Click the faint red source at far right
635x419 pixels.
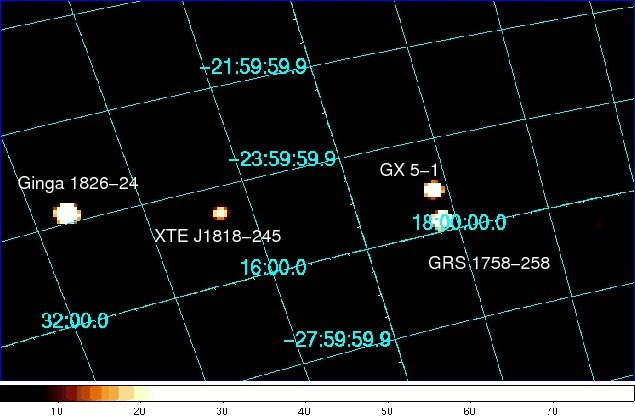point(598,226)
